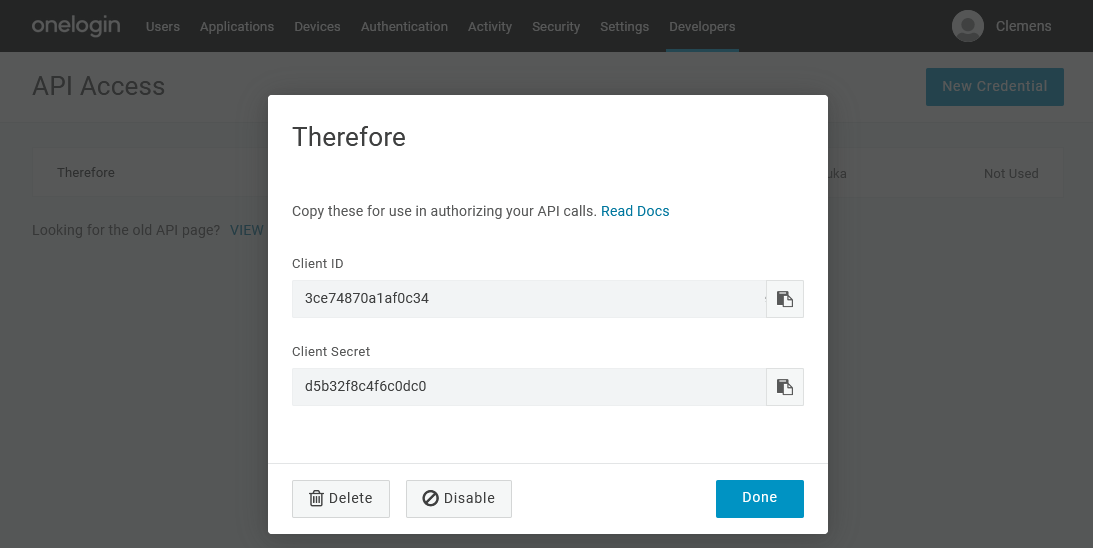Open the Users menu
1093x548 pixels.
(163, 27)
